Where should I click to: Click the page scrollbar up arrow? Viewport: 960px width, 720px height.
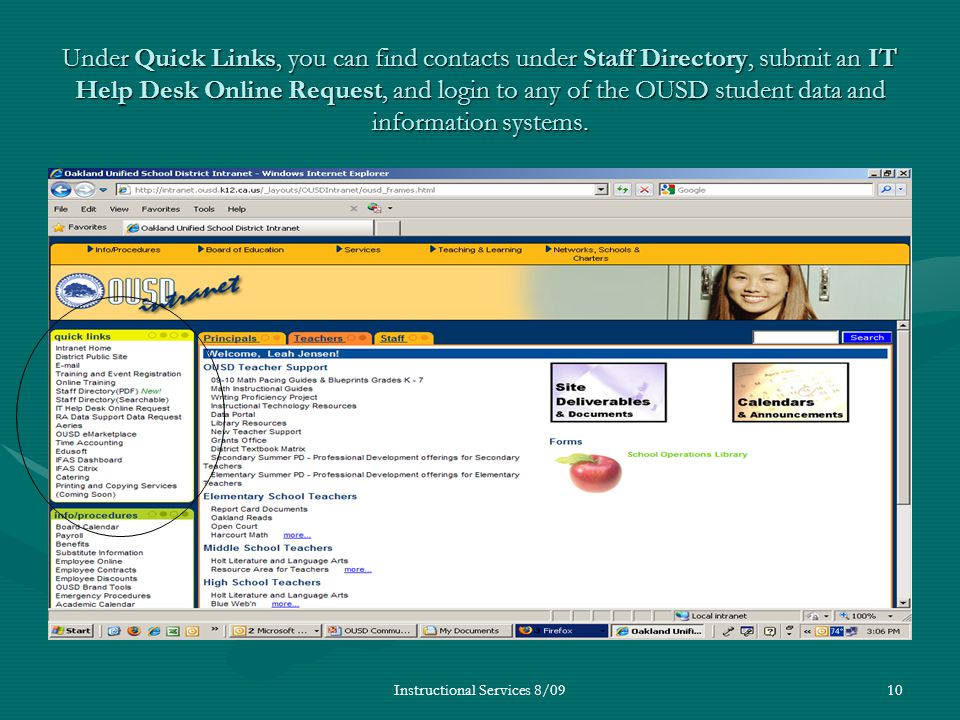coord(903,326)
